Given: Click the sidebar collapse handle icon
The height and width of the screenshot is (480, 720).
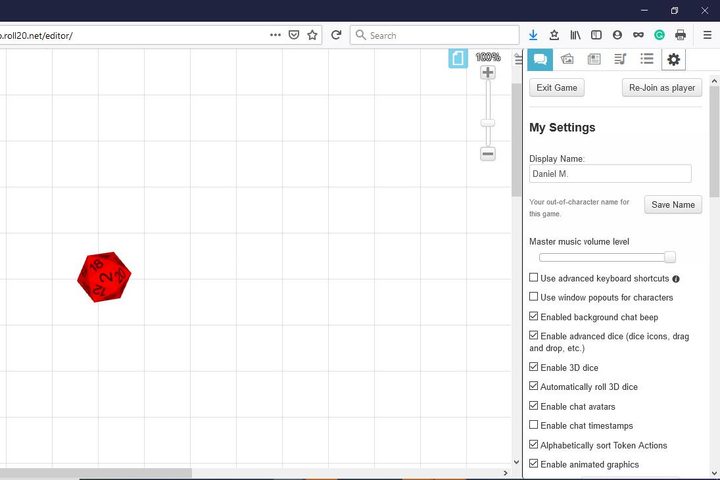Looking at the screenshot, I should click(x=518, y=59).
